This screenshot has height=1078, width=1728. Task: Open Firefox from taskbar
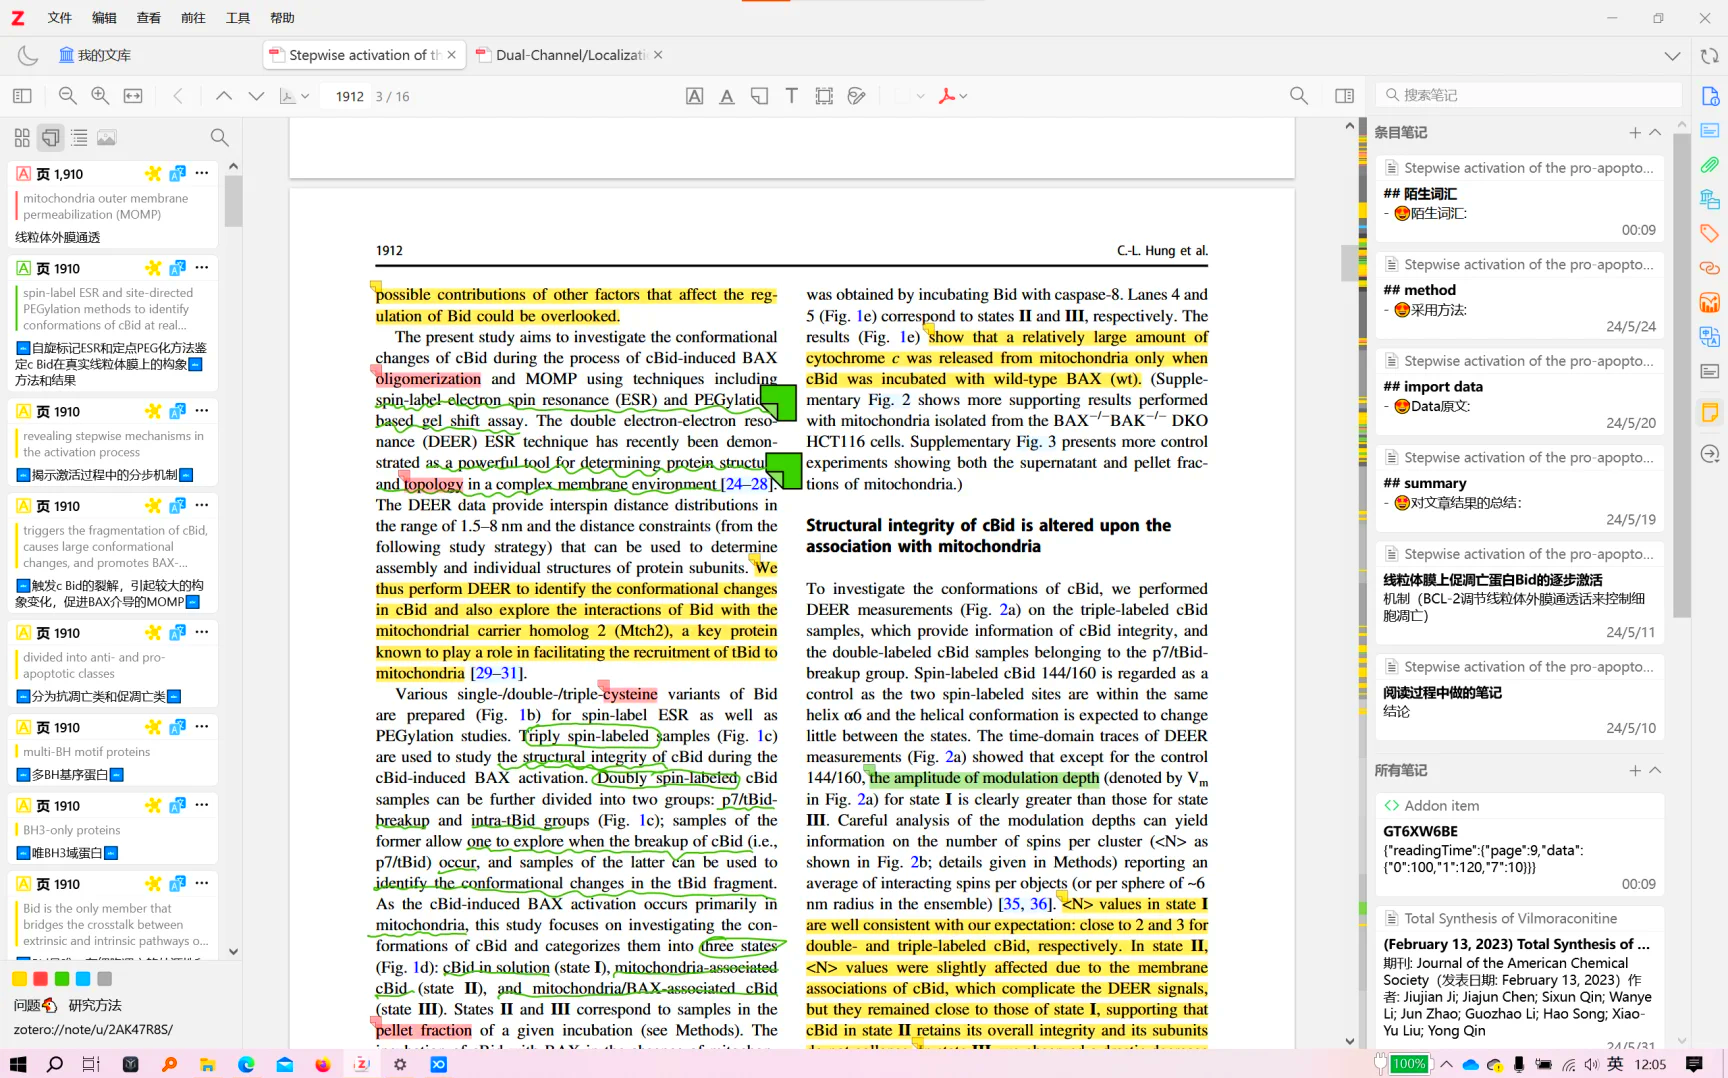[x=323, y=1064]
